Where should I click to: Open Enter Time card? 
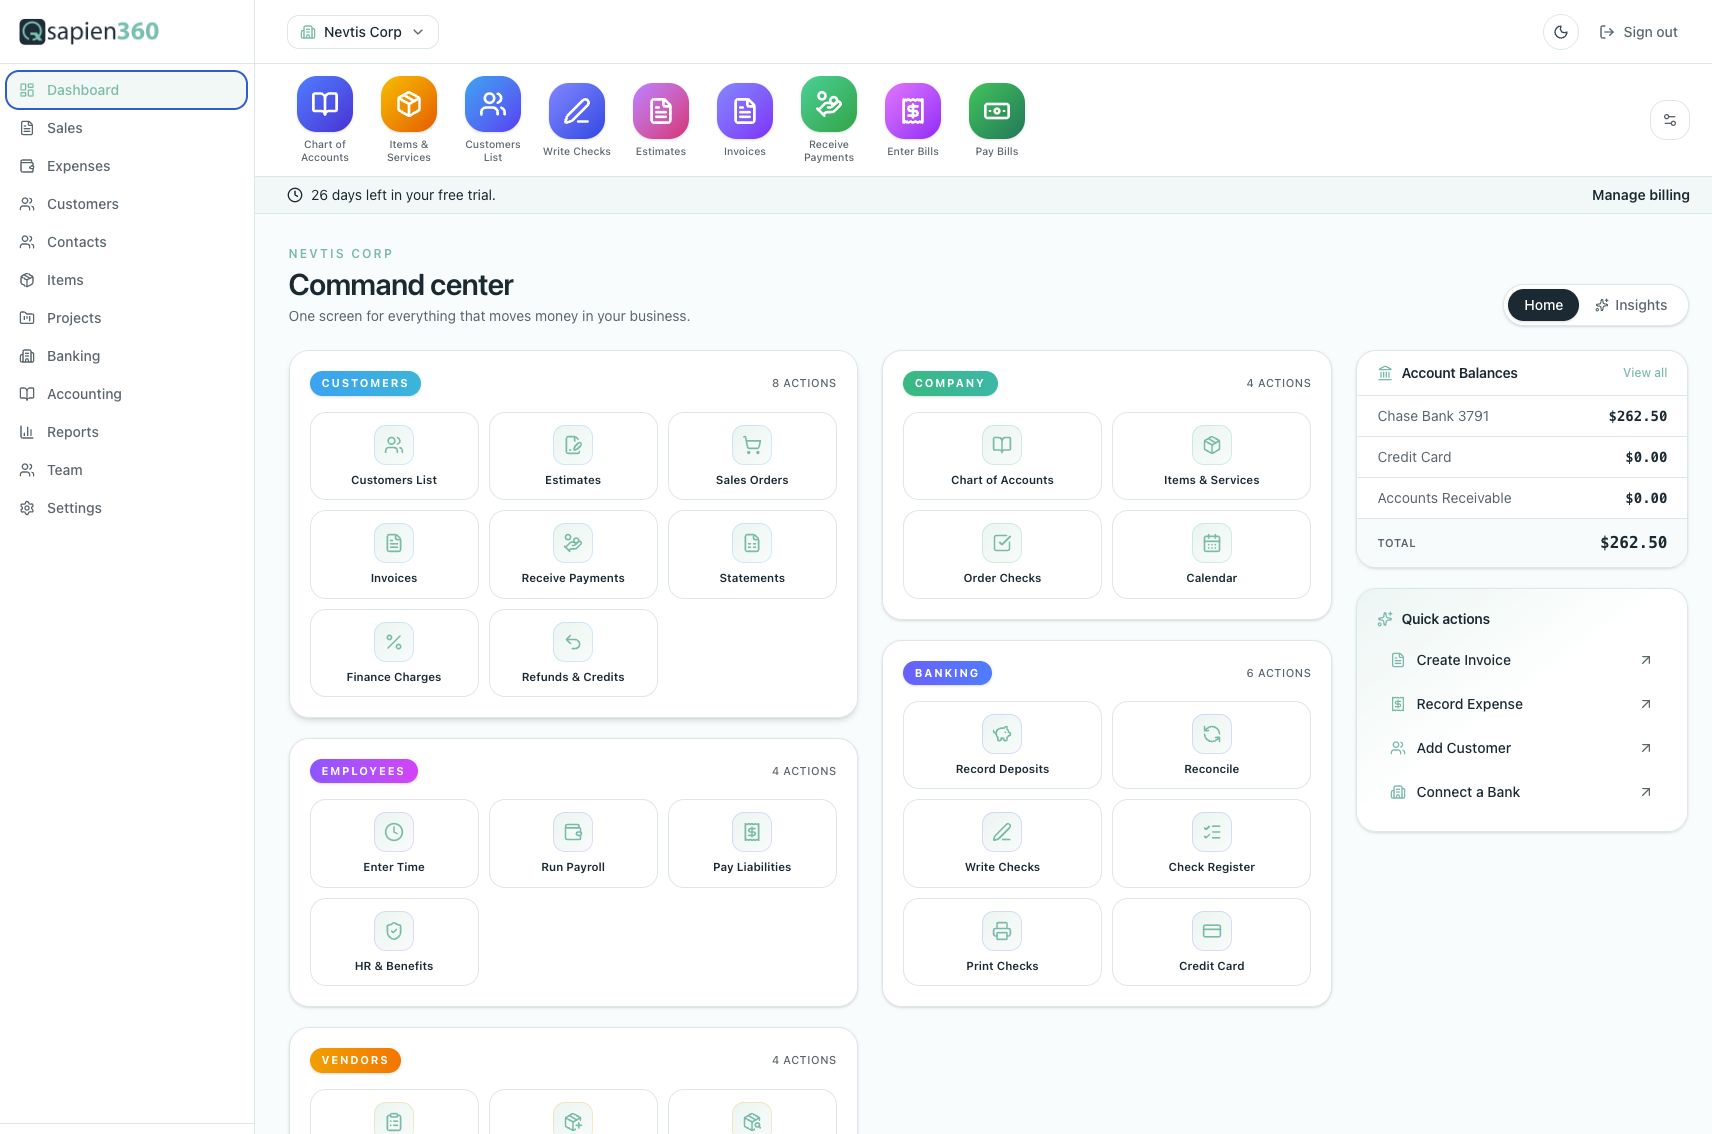click(x=394, y=843)
